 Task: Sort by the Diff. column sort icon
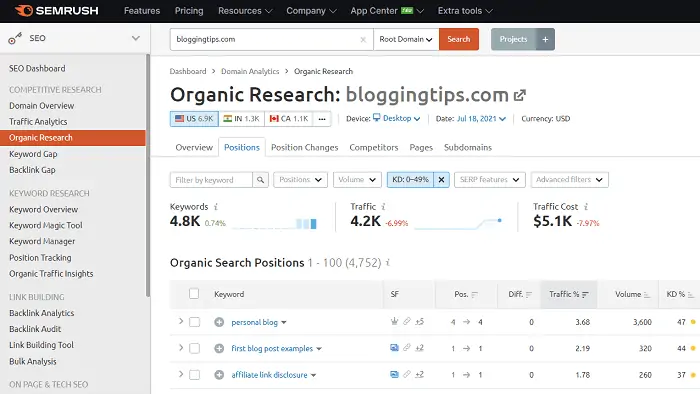point(529,294)
